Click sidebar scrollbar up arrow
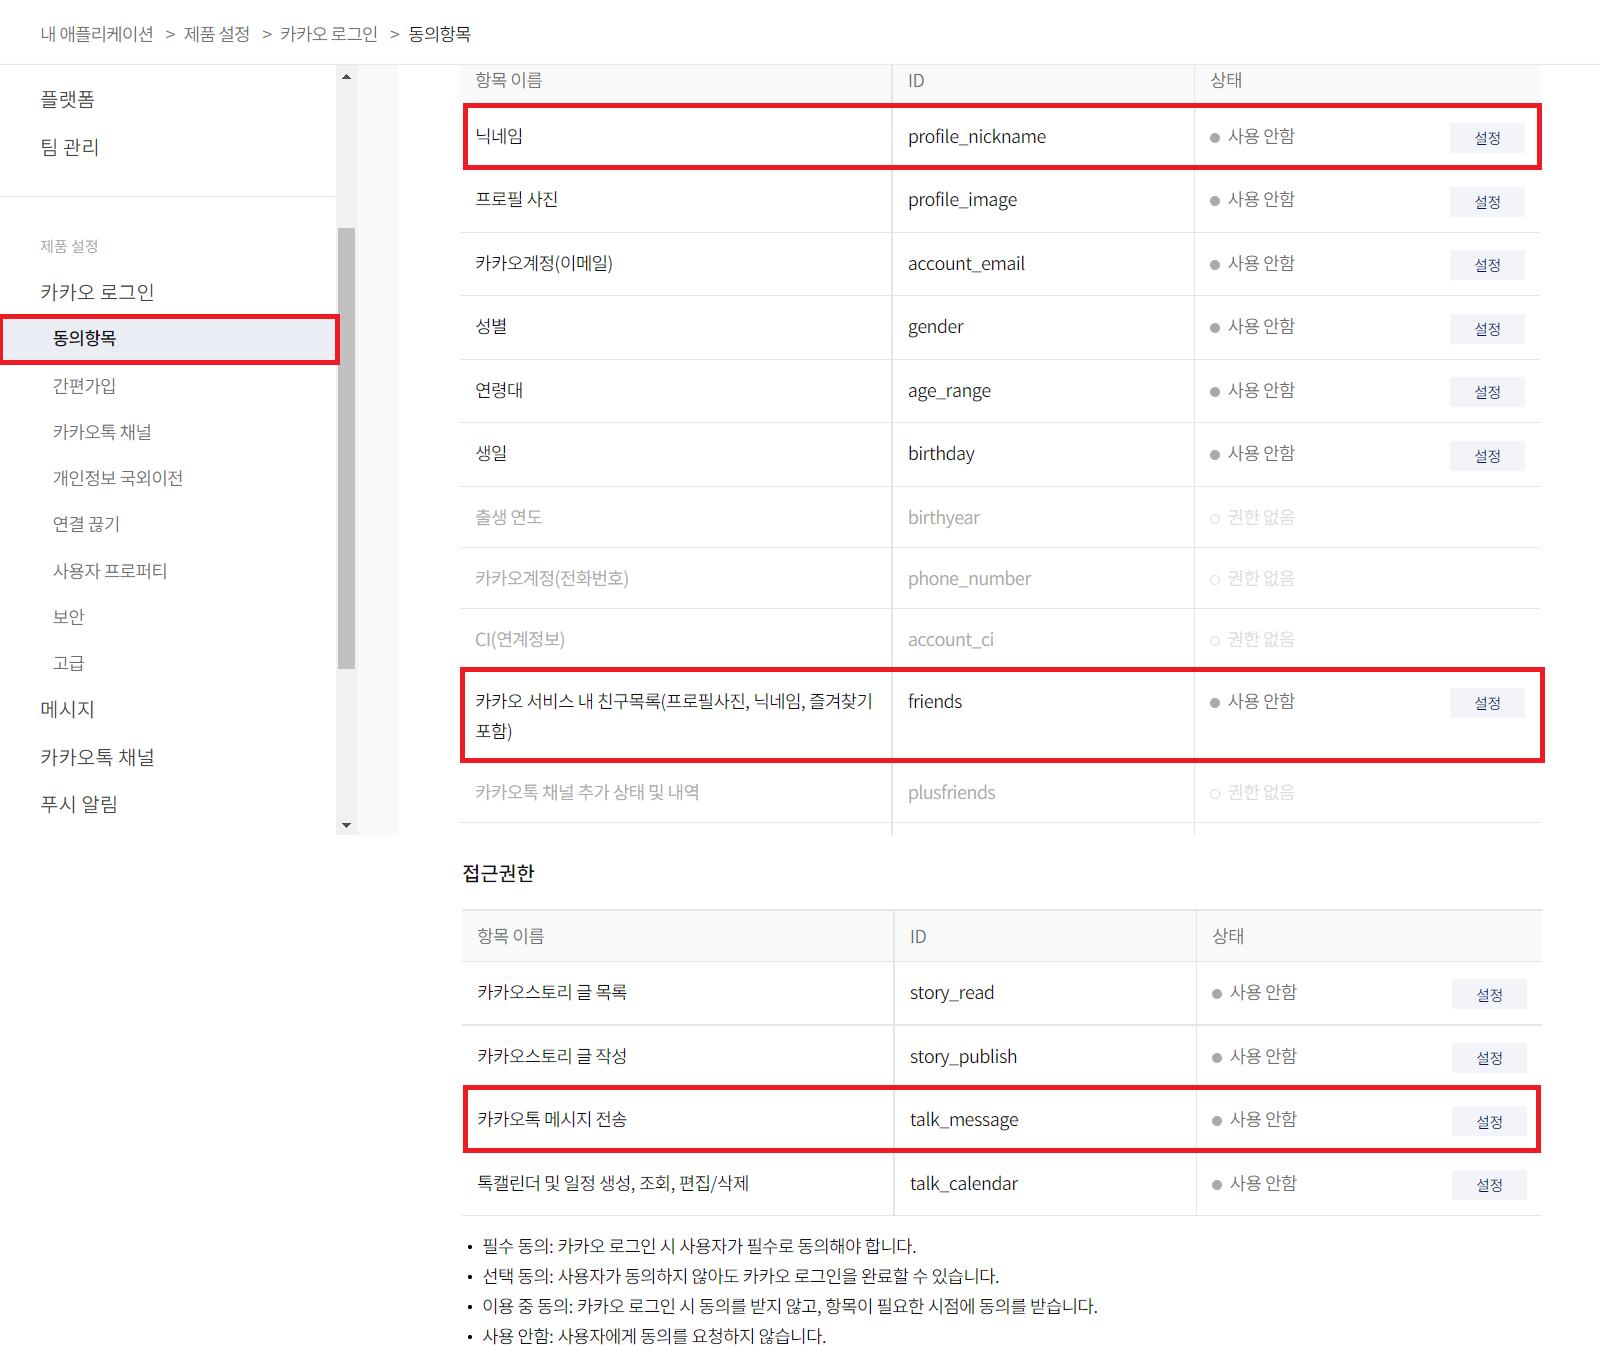Viewport: 1600px width, 1362px height. 346,77
